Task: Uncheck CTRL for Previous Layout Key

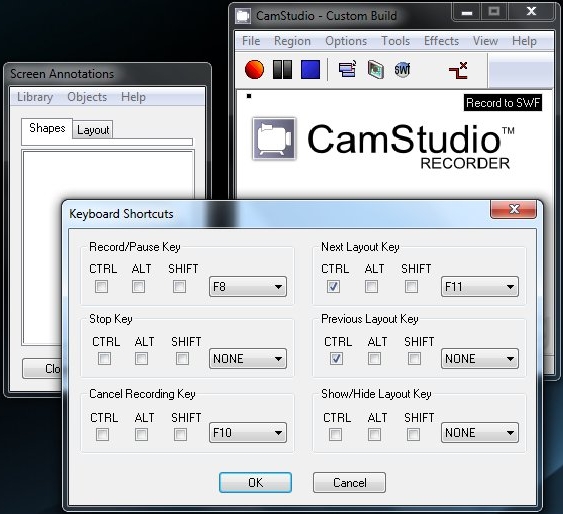Action: pyautogui.click(x=336, y=358)
